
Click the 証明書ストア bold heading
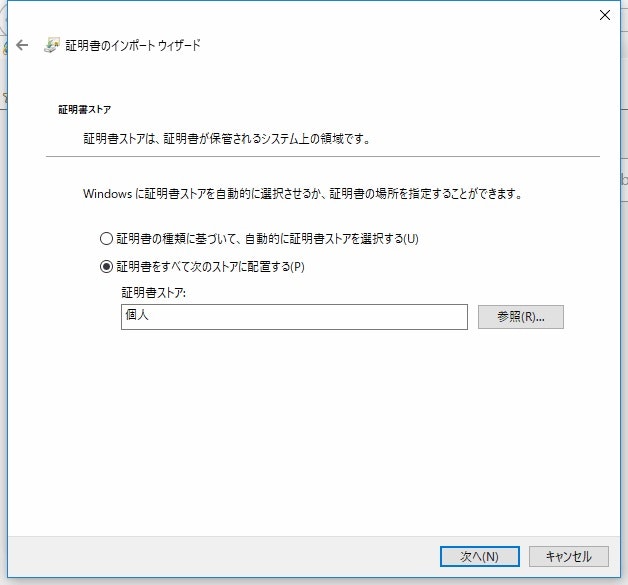(85, 109)
